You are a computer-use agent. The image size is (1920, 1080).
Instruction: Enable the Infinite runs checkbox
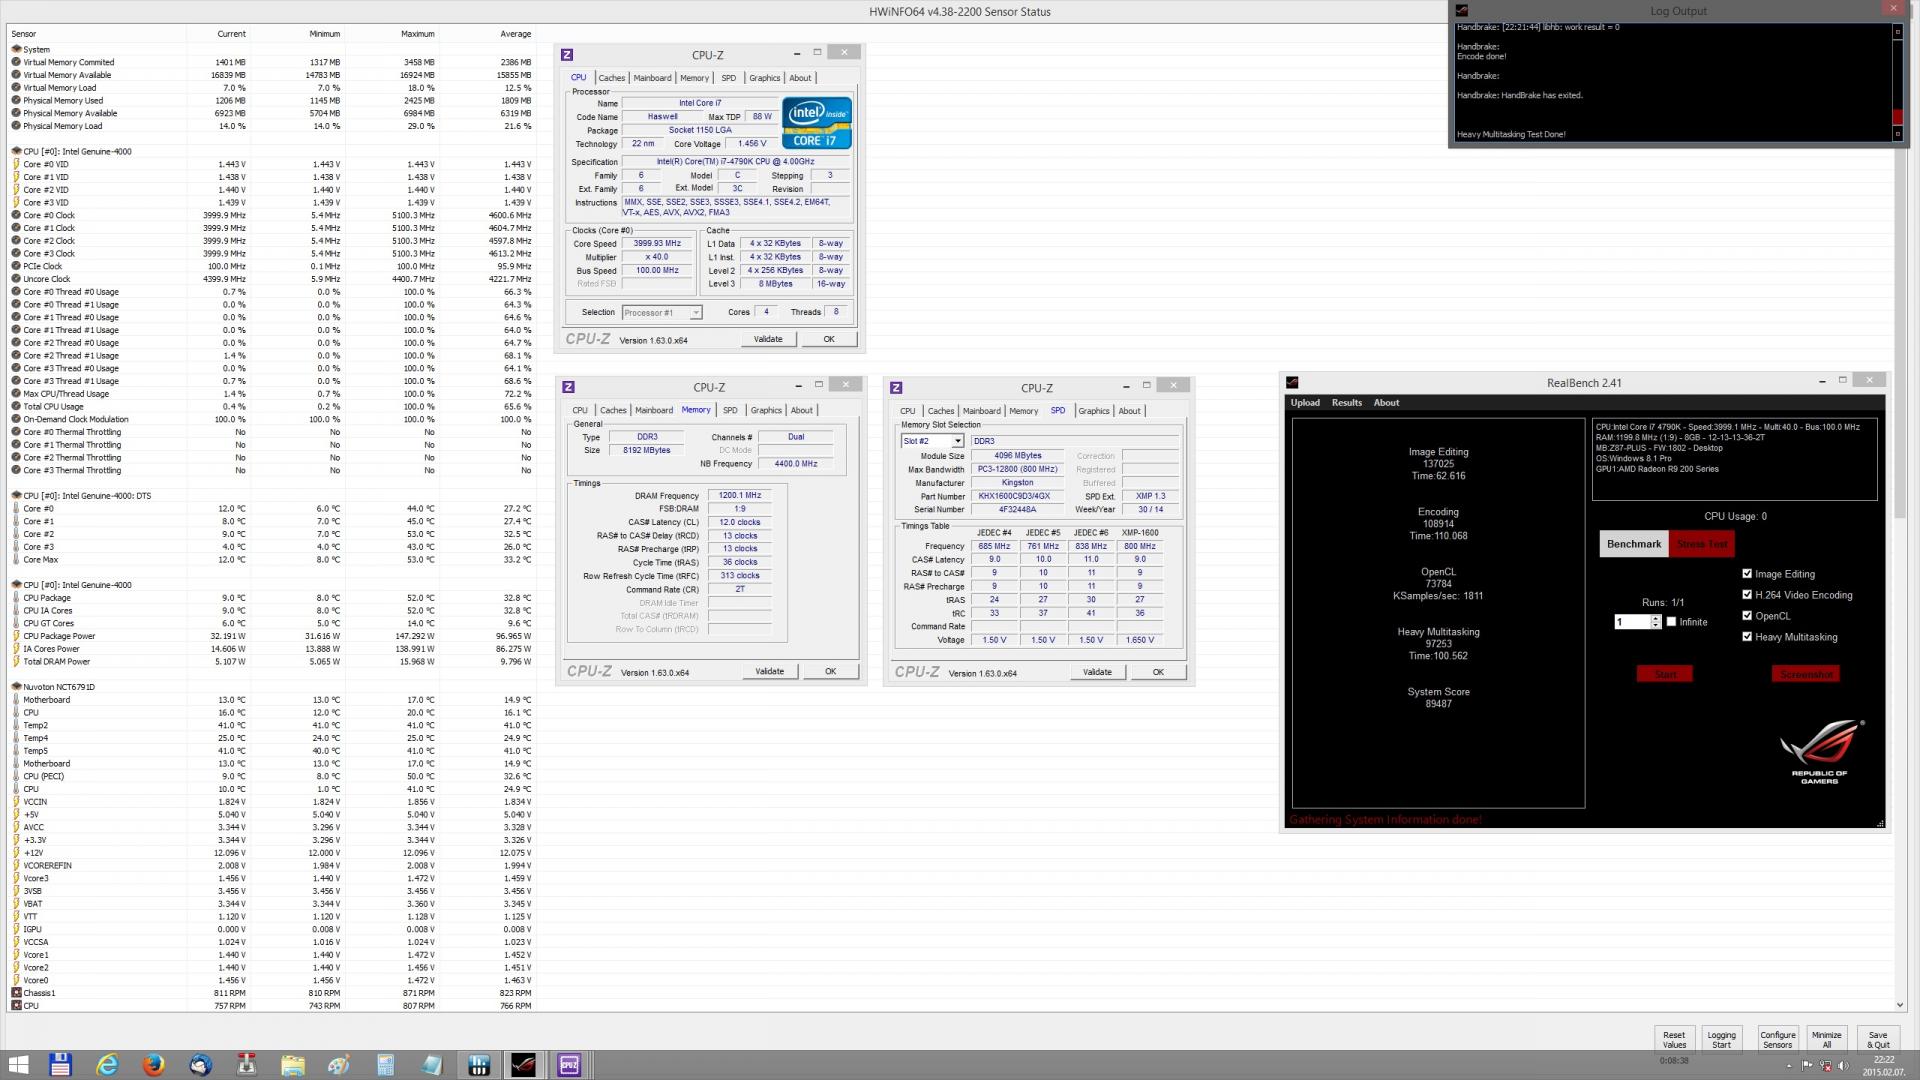1671,622
